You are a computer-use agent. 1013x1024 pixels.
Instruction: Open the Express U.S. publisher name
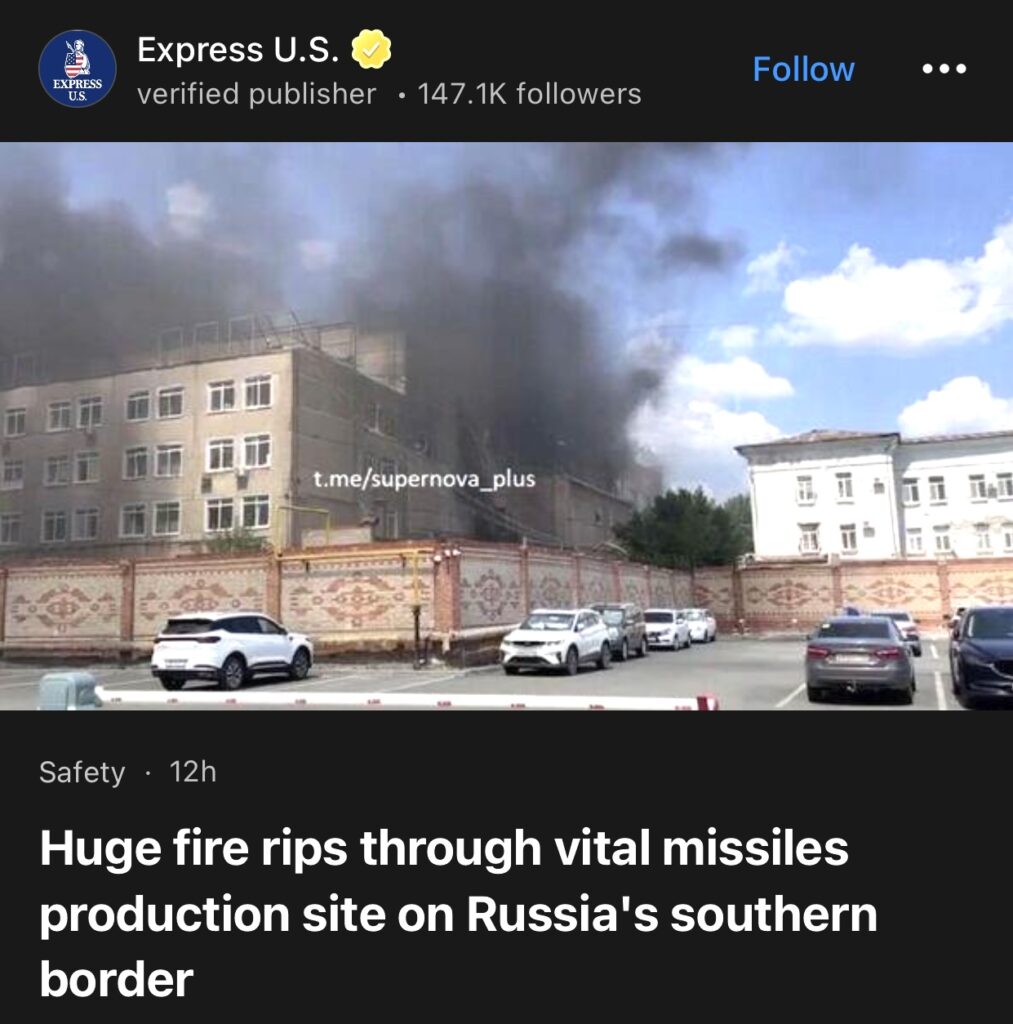click(x=238, y=49)
